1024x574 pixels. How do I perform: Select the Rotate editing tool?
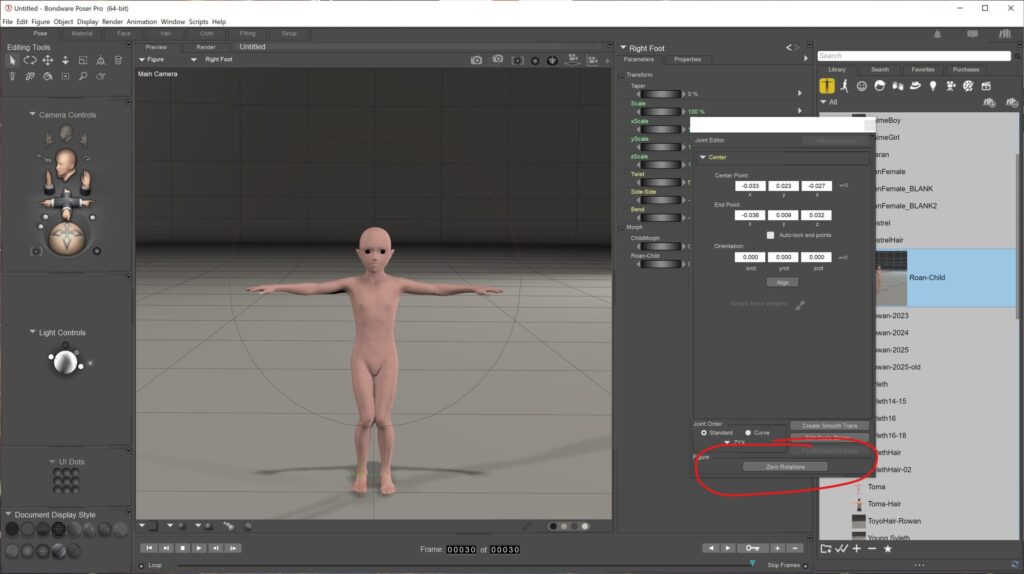pyautogui.click(x=30, y=60)
